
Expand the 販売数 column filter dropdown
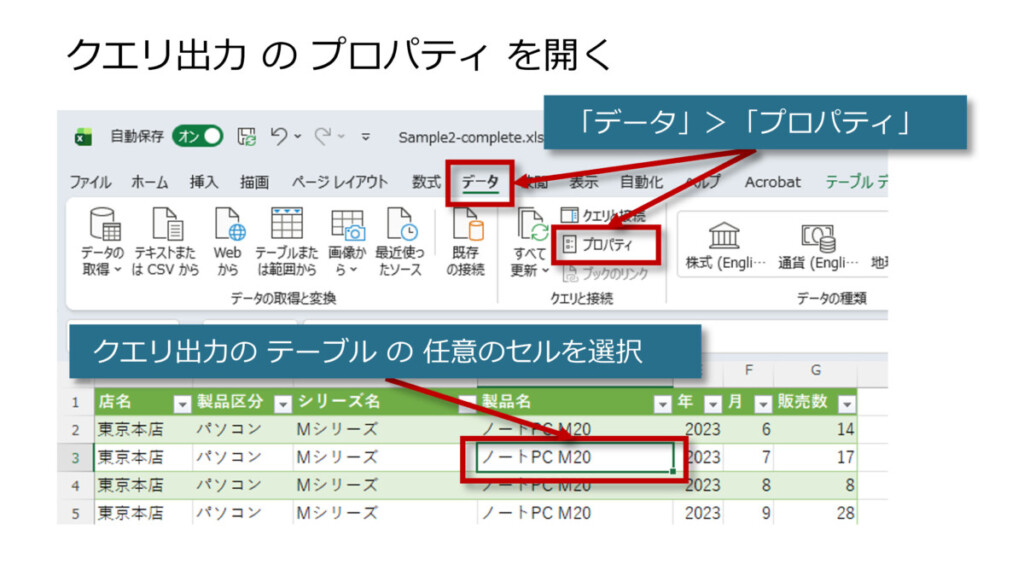[847, 404]
